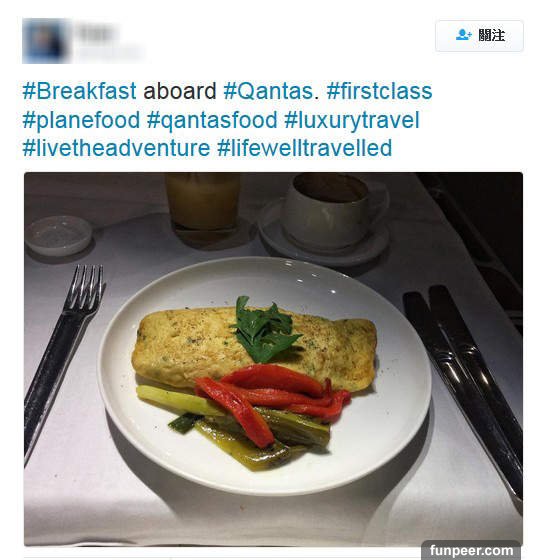Click the fork in the photo
Screen dimensions: 541x560
(x=62, y=361)
